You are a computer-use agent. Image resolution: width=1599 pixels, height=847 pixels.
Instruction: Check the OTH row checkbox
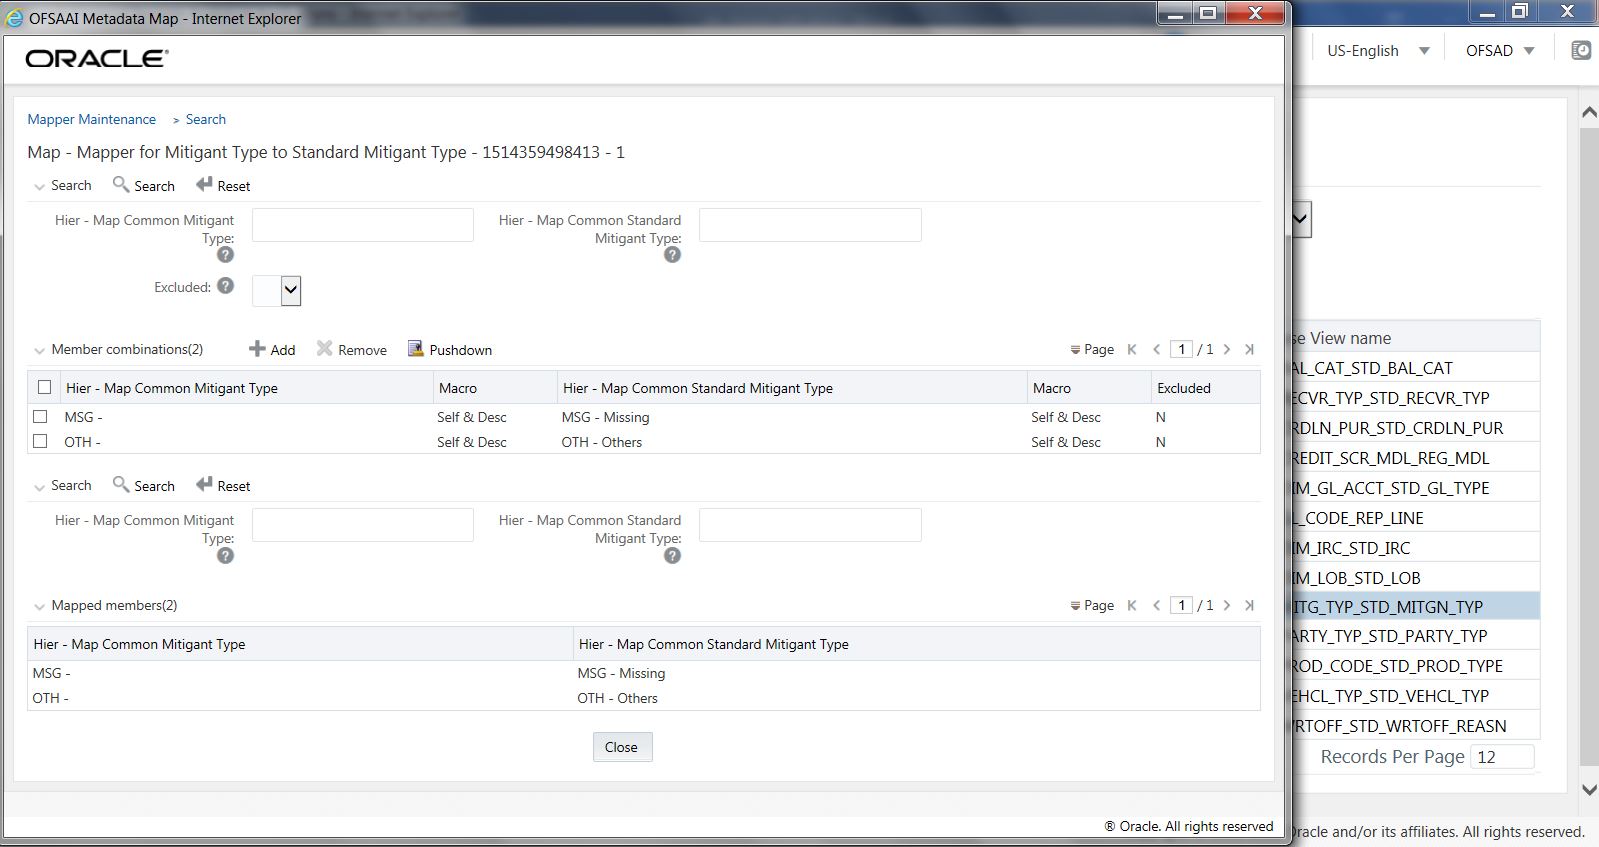point(40,441)
